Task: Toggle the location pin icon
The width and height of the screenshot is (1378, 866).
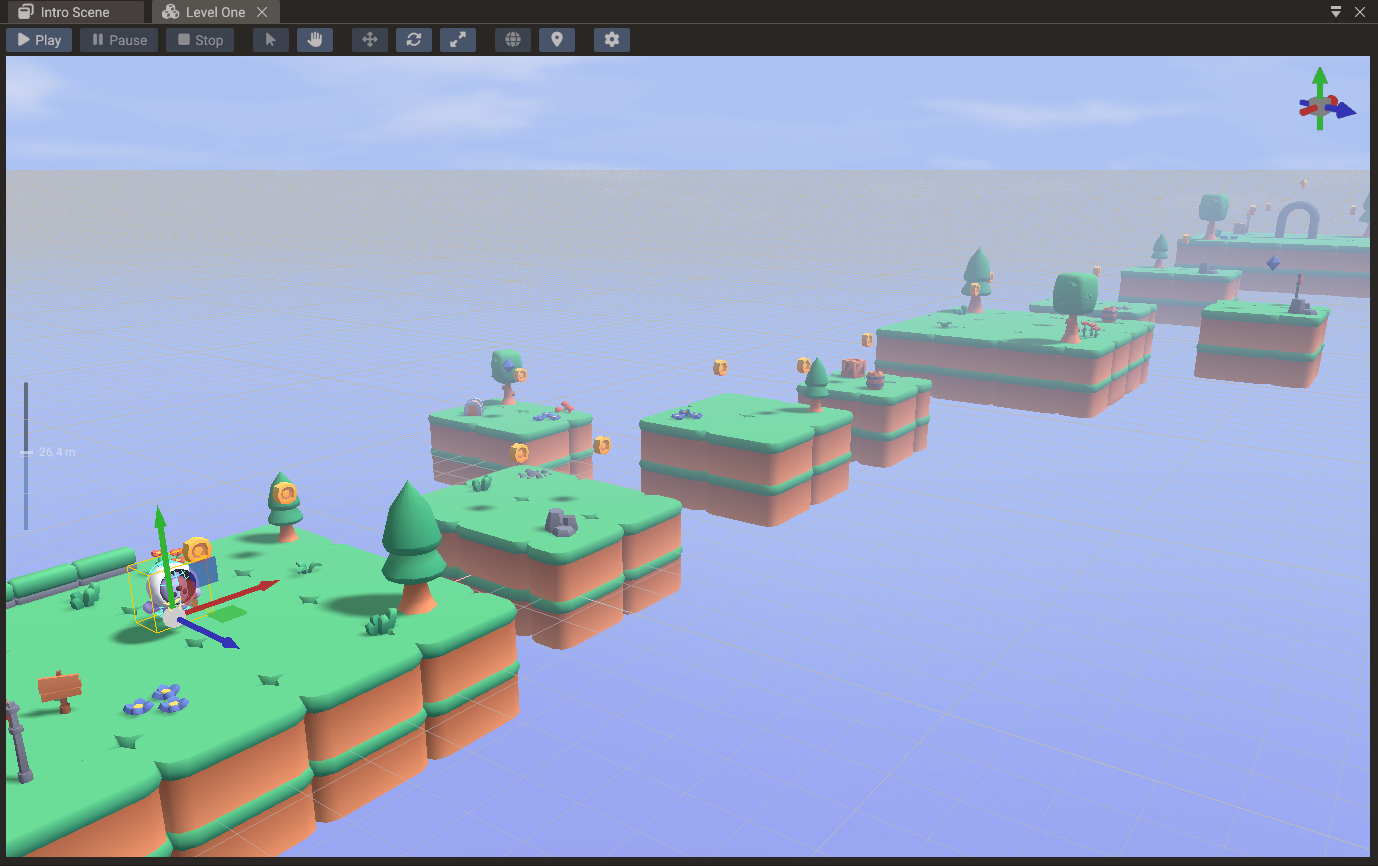Action: (x=557, y=40)
